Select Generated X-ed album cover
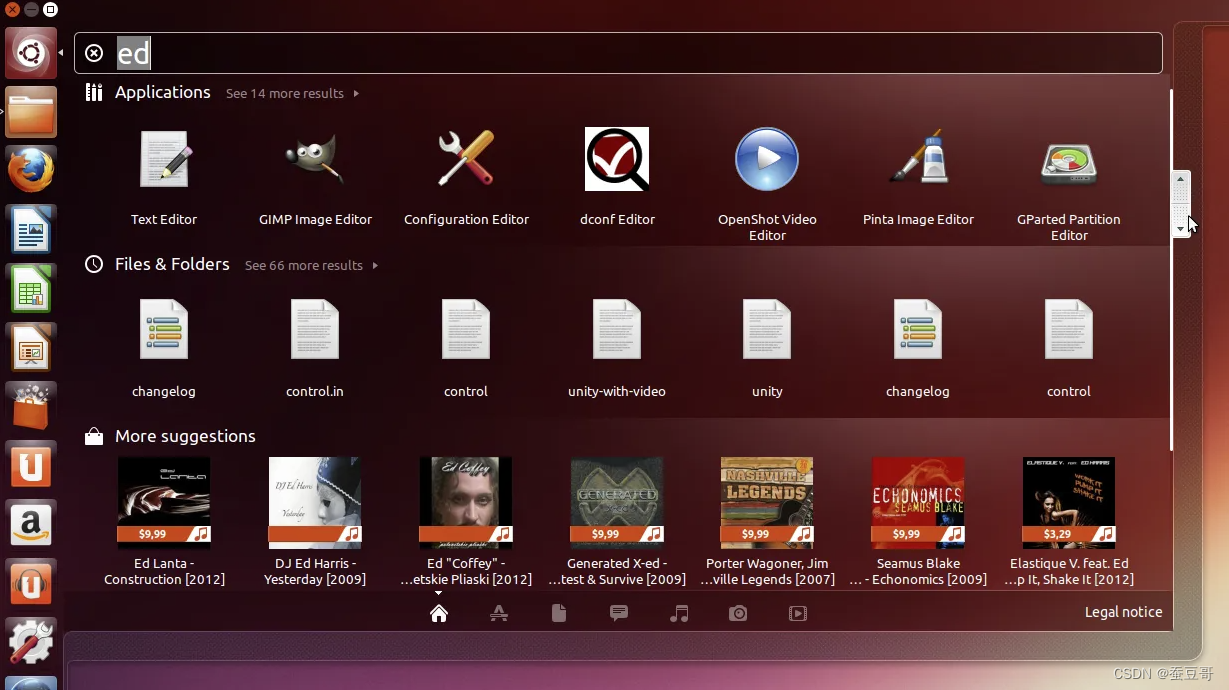 (617, 503)
